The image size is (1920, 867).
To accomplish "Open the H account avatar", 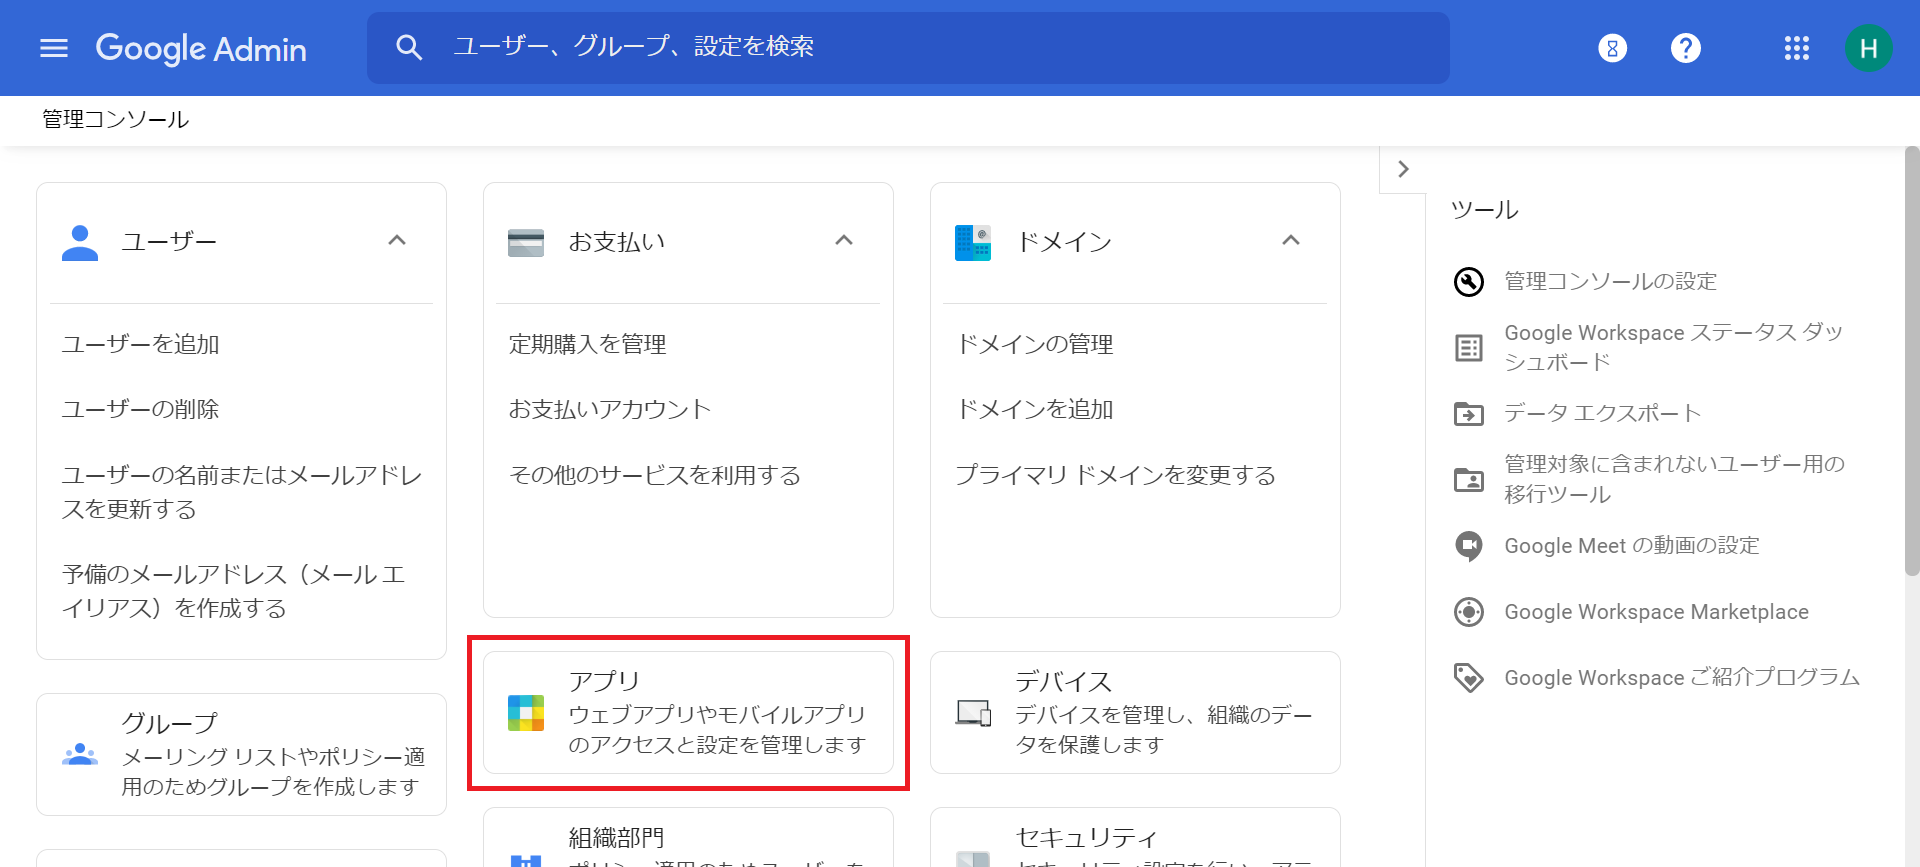I will (x=1868, y=48).
